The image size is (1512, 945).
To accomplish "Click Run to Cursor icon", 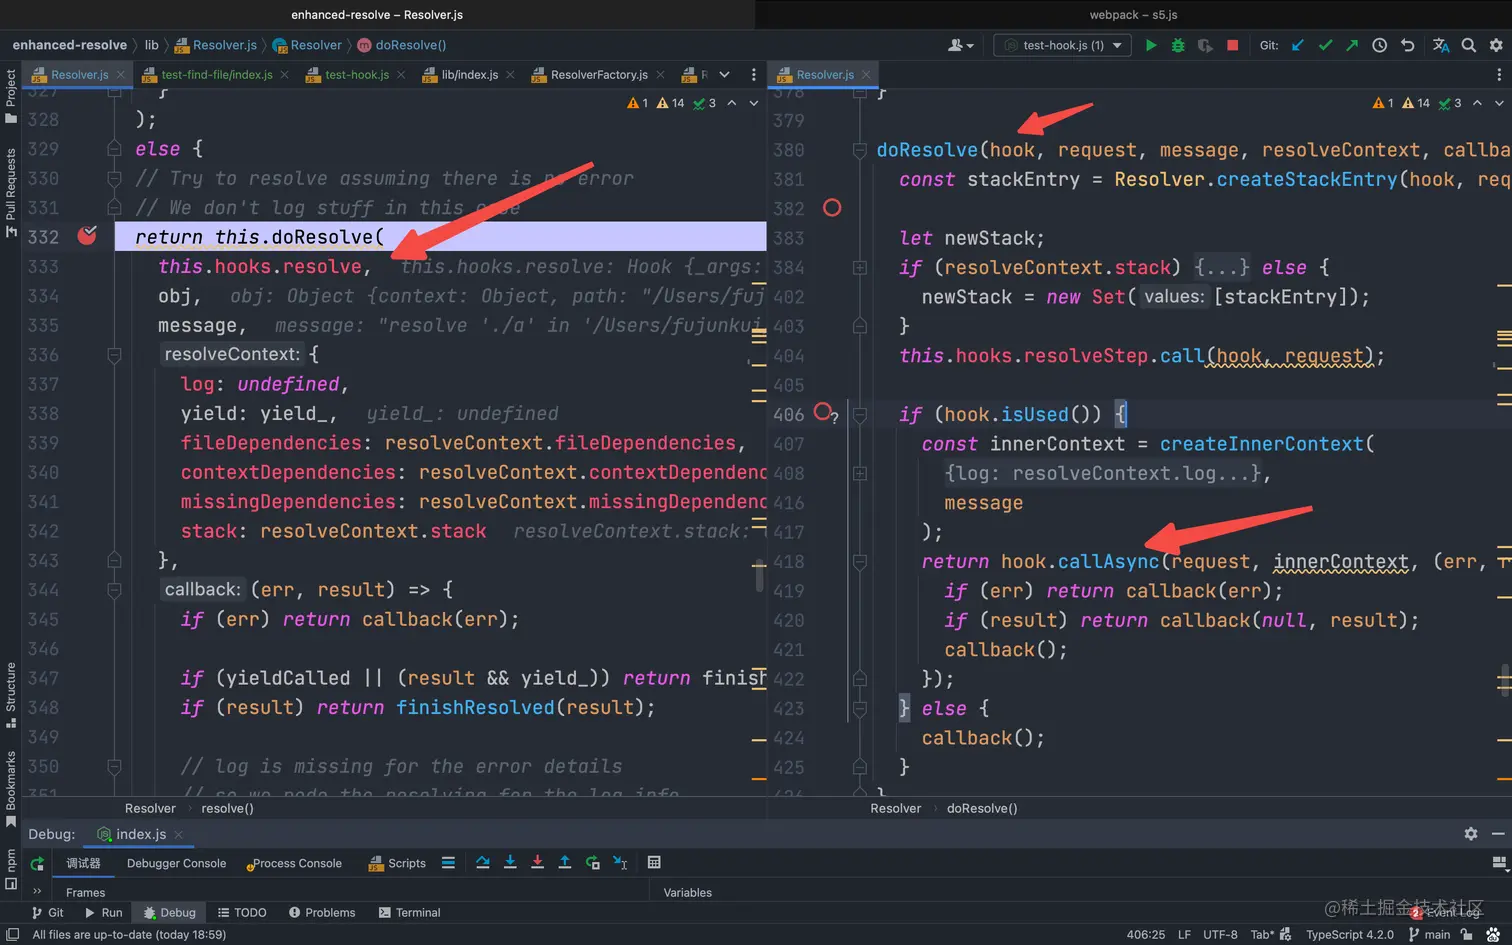I will tap(620, 863).
